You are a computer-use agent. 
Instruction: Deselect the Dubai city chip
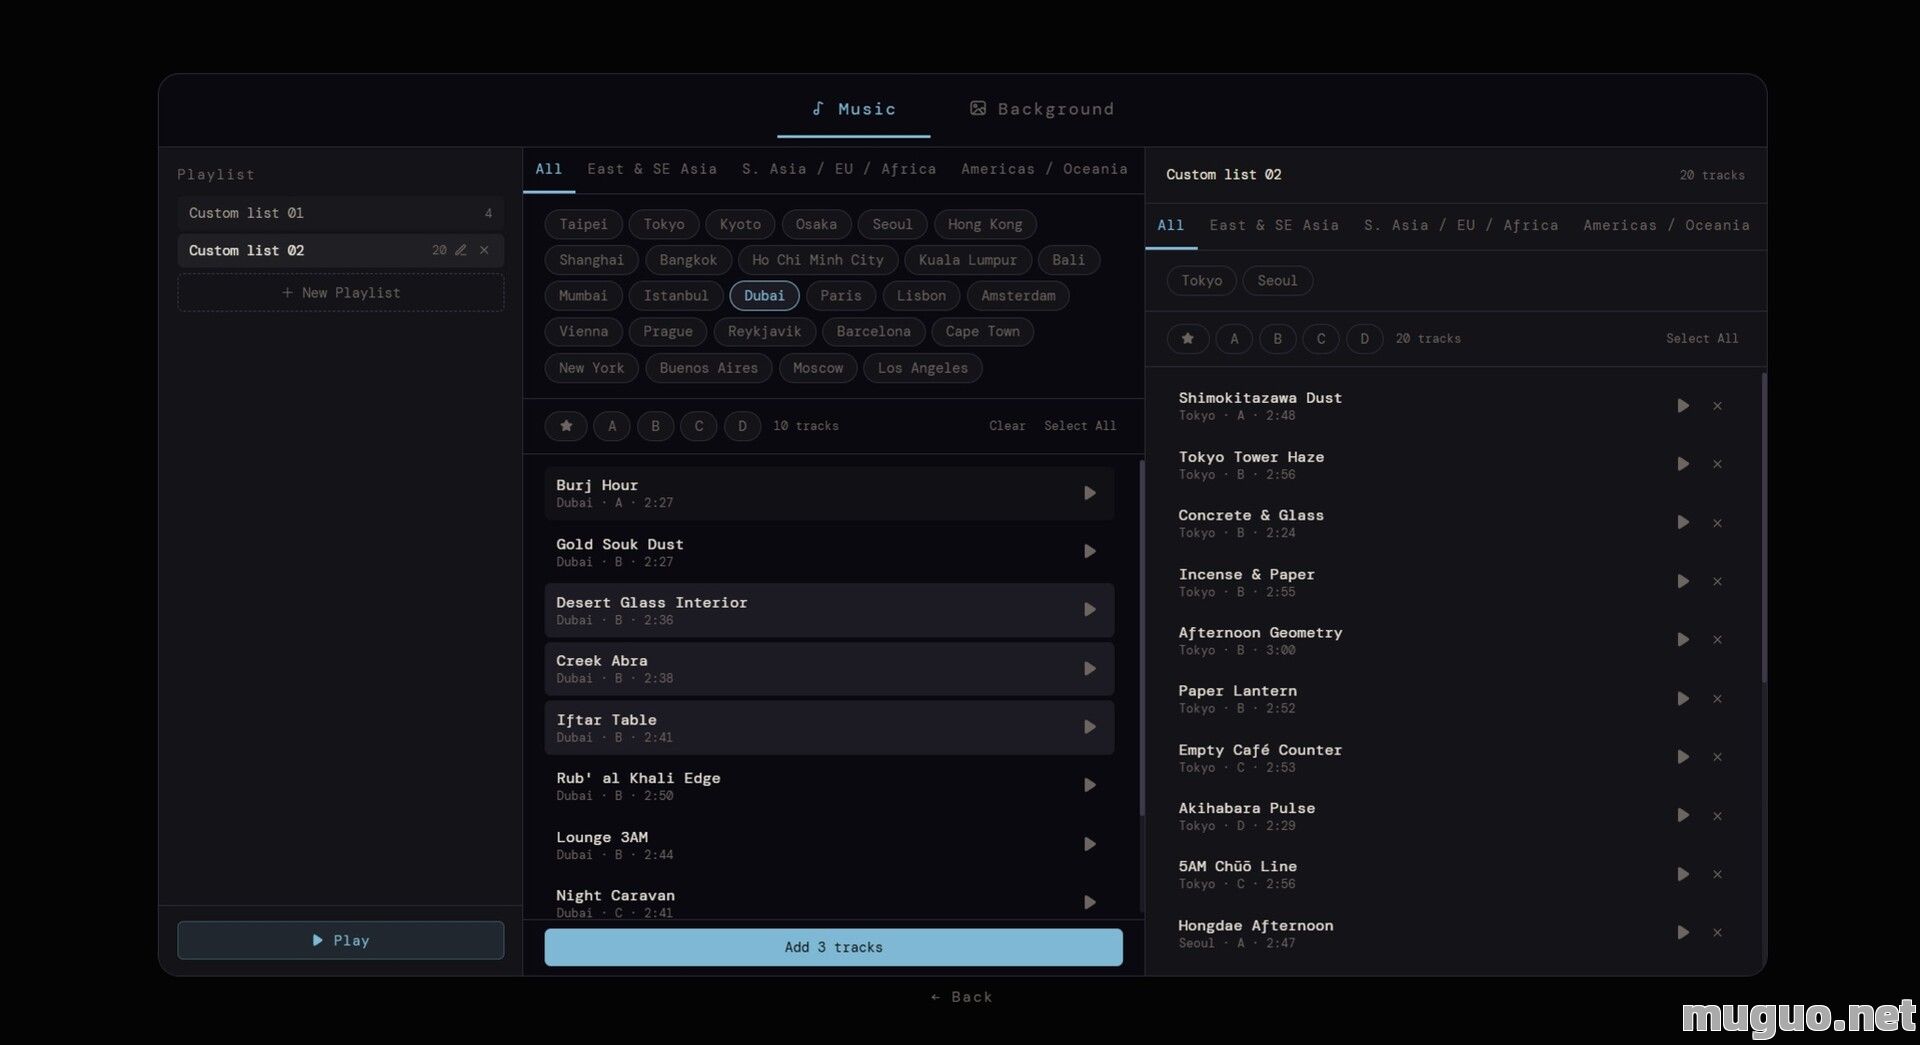pos(764,296)
